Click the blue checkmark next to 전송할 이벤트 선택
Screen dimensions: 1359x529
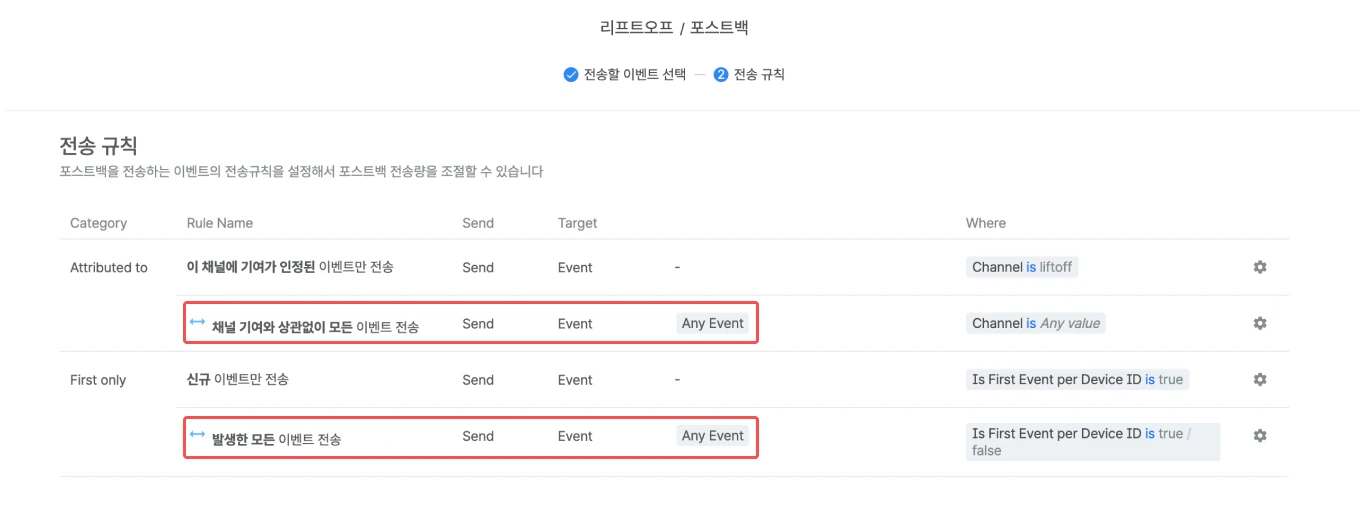[571, 74]
